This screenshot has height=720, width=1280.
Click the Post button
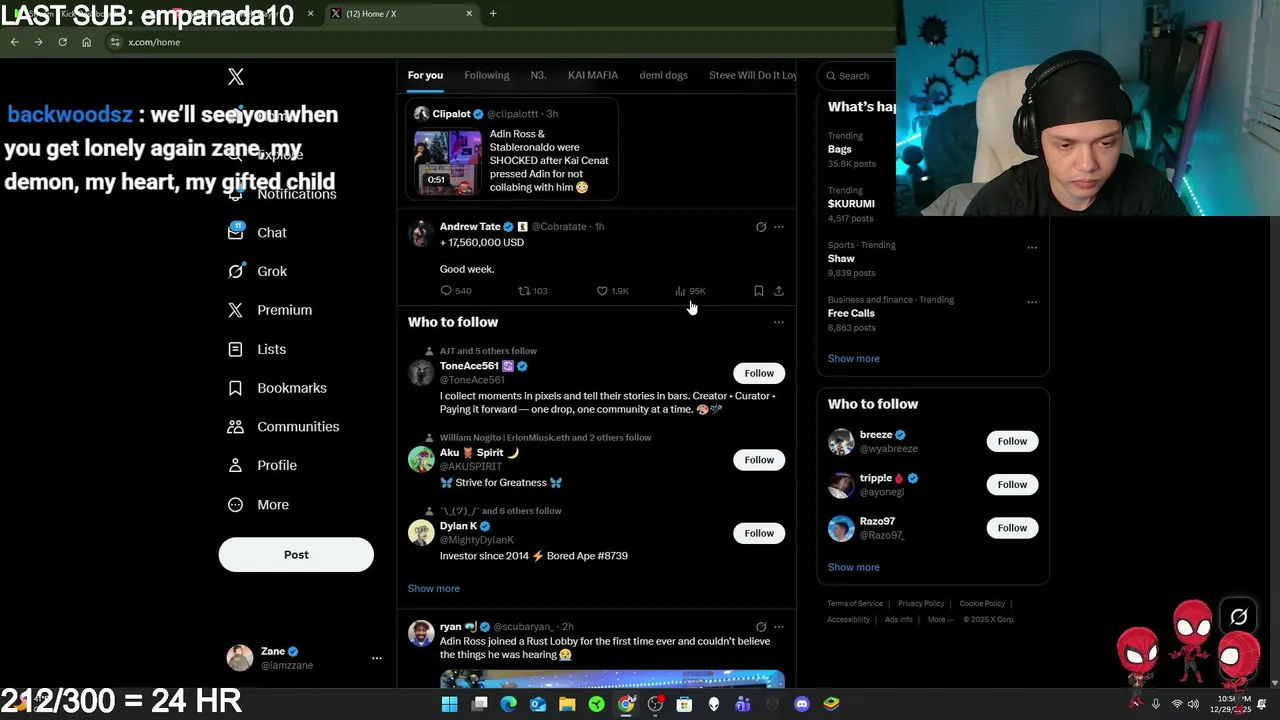click(296, 555)
